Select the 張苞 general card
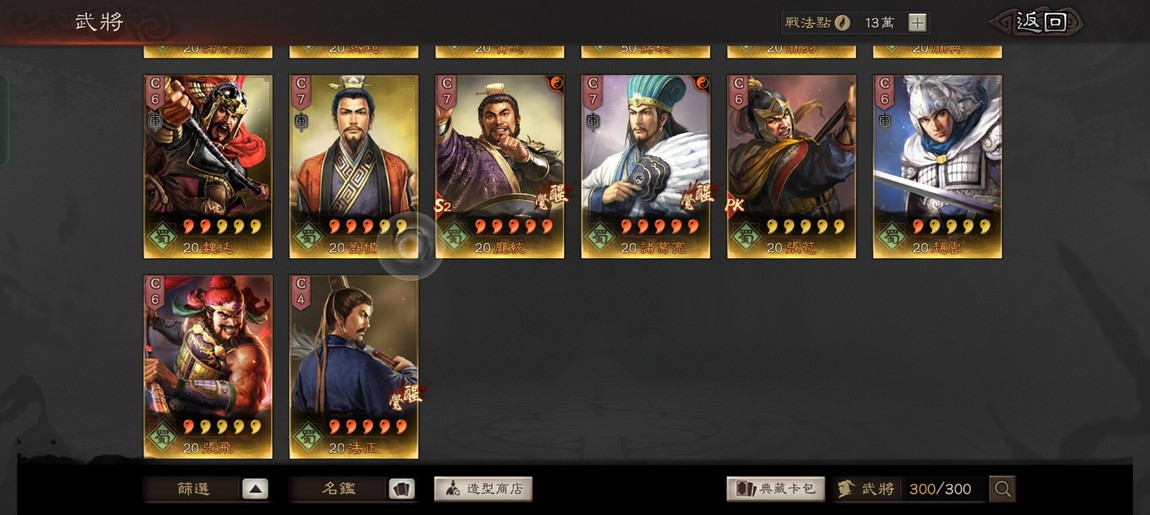1150x515 pixels. (x=791, y=167)
